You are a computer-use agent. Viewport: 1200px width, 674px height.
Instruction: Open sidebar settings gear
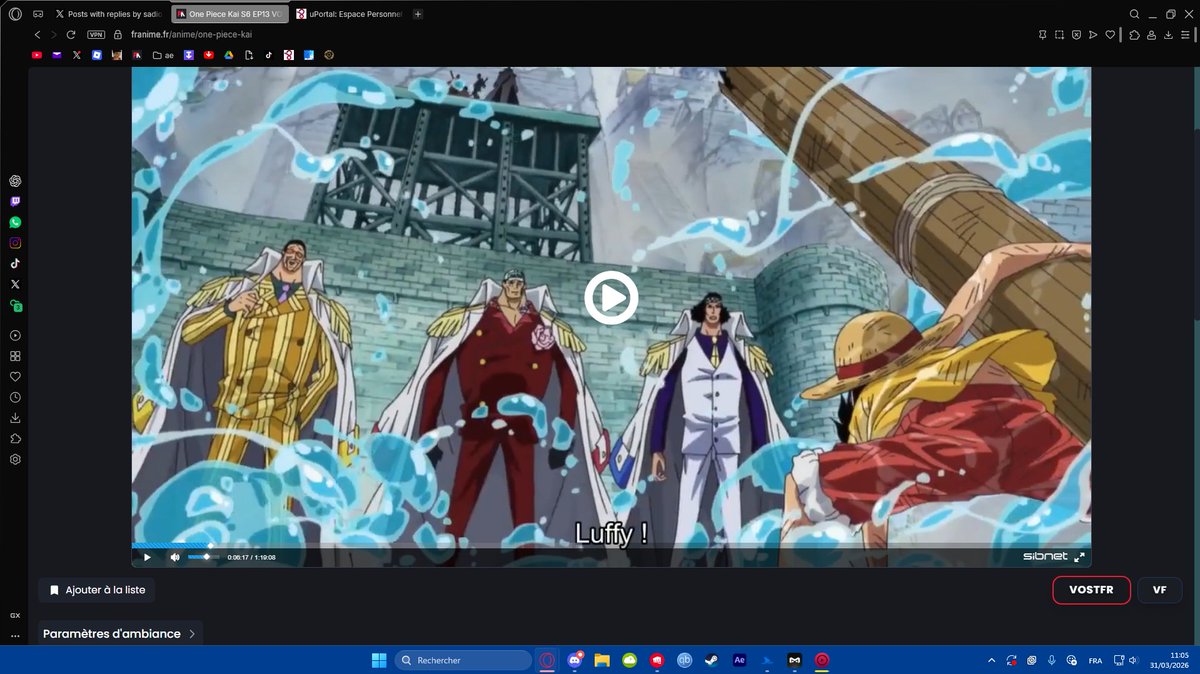(15, 459)
